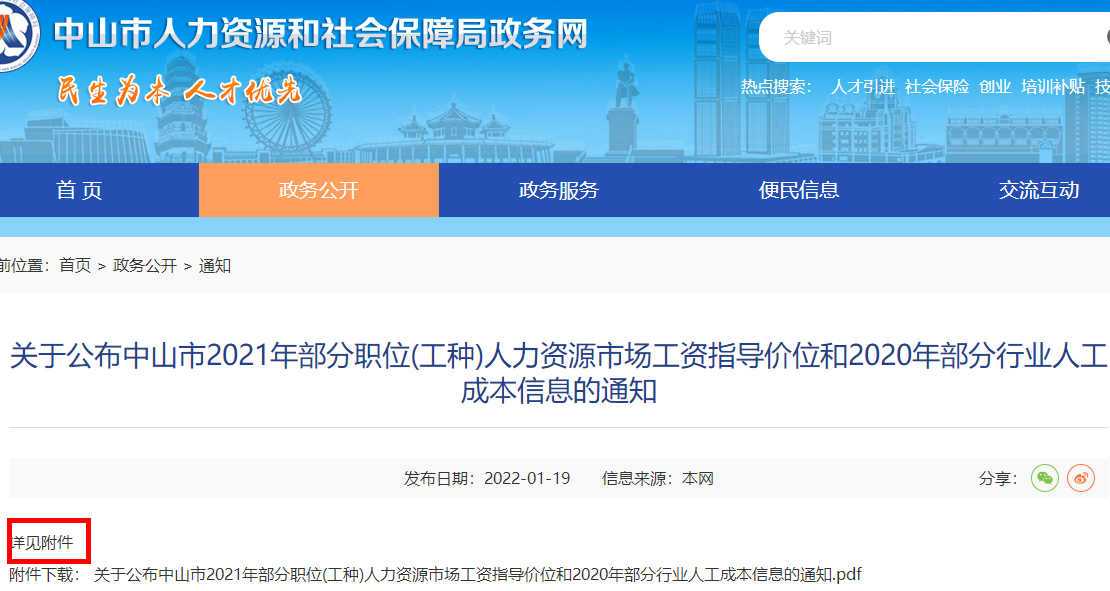Click the site title 中山市人力资源和社会保障局政务网

click(x=320, y=35)
